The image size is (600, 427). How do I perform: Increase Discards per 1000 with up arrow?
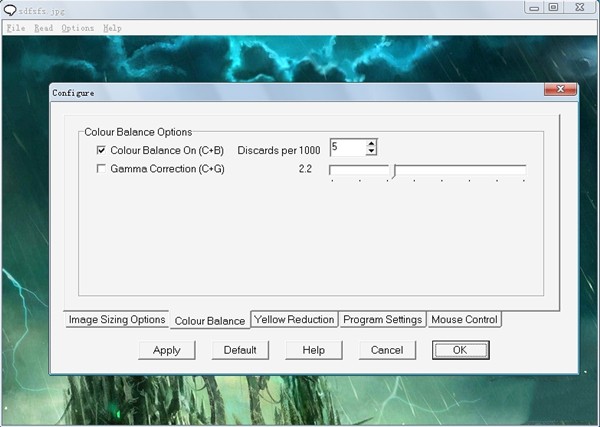(371, 143)
